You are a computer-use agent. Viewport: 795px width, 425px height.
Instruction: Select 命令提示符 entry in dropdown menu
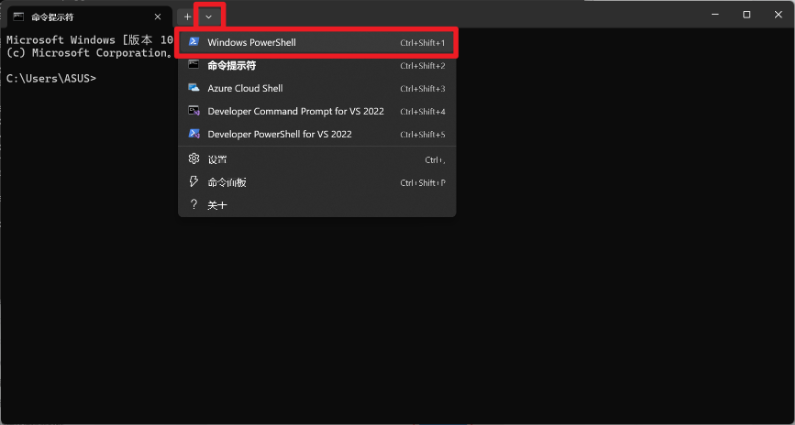coord(317,65)
